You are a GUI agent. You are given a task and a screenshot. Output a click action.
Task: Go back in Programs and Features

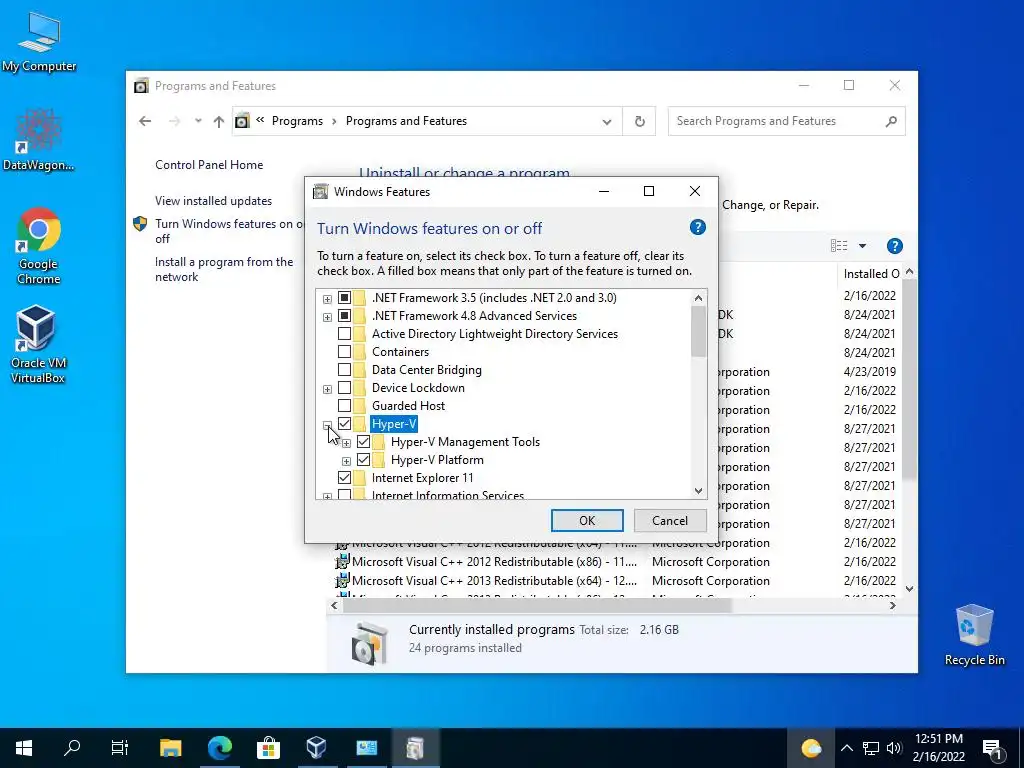pyautogui.click(x=145, y=121)
